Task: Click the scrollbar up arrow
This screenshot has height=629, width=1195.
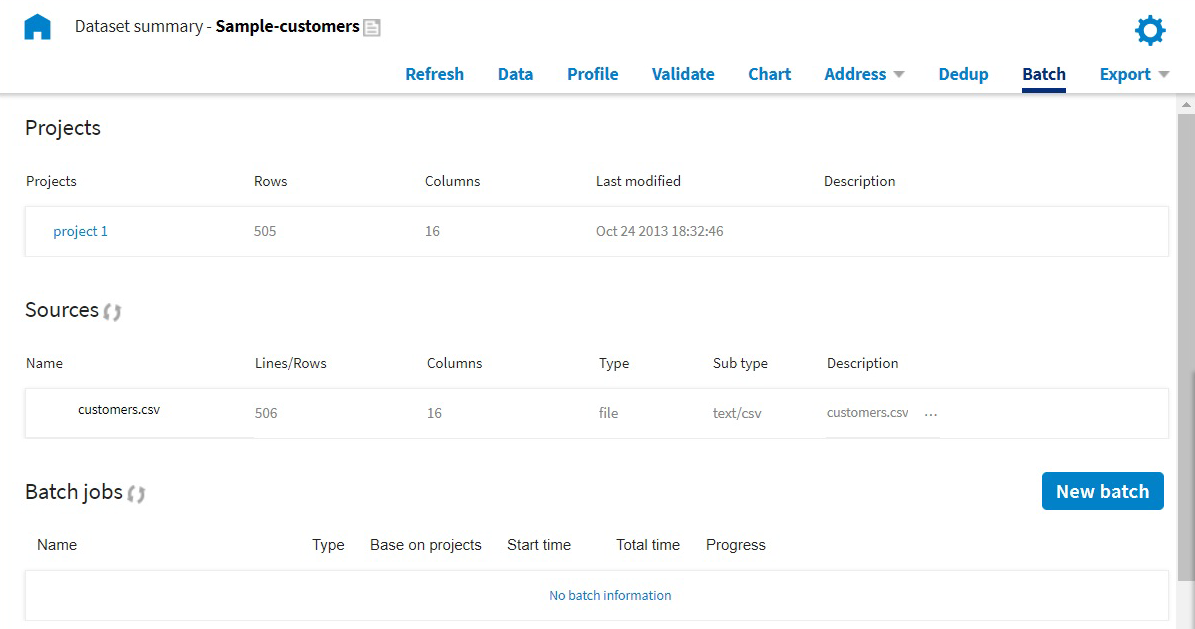Action: coord(1187,104)
